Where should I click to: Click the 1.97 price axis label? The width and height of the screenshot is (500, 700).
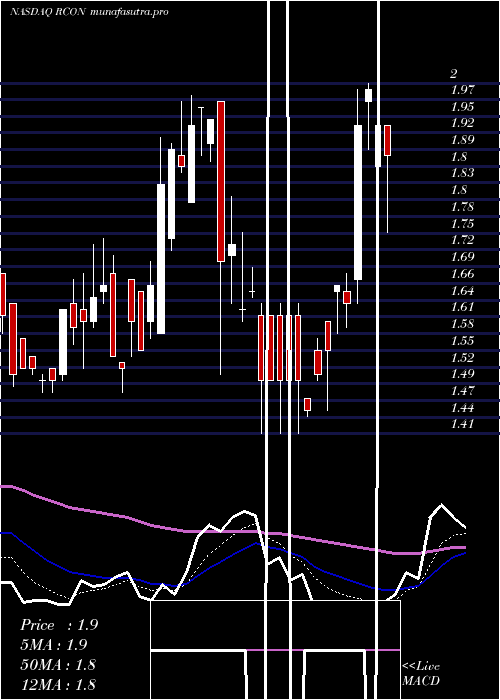pyautogui.click(x=462, y=90)
